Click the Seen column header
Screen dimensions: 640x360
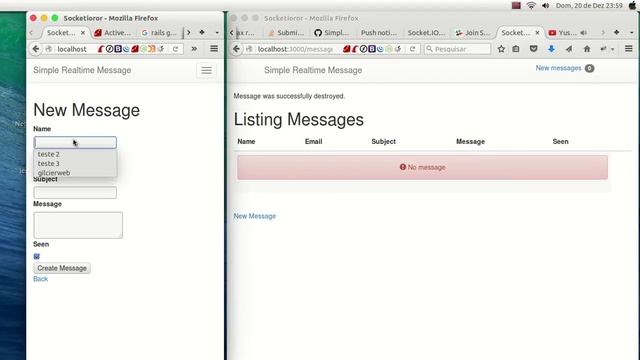click(x=560, y=142)
